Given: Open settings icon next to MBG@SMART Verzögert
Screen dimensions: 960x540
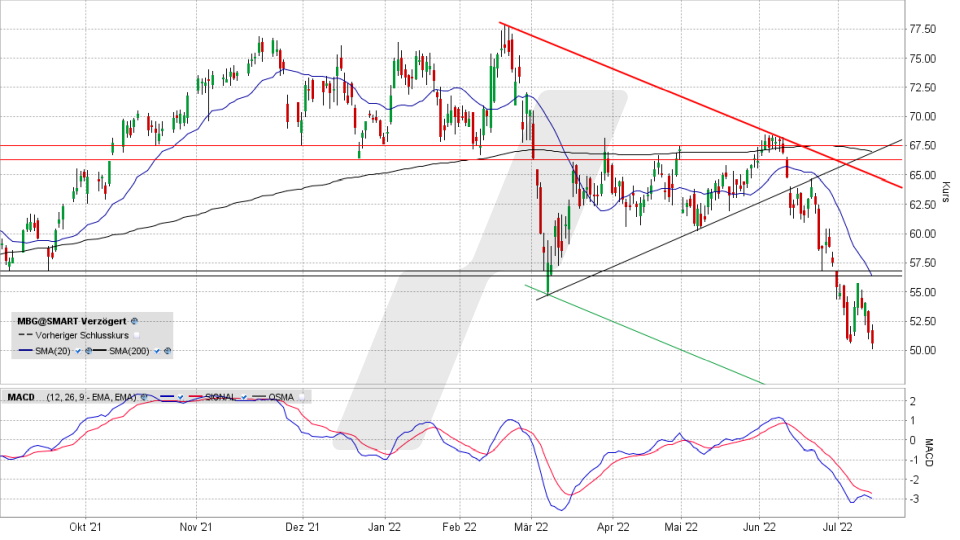Looking at the screenshot, I should click(x=135, y=321).
